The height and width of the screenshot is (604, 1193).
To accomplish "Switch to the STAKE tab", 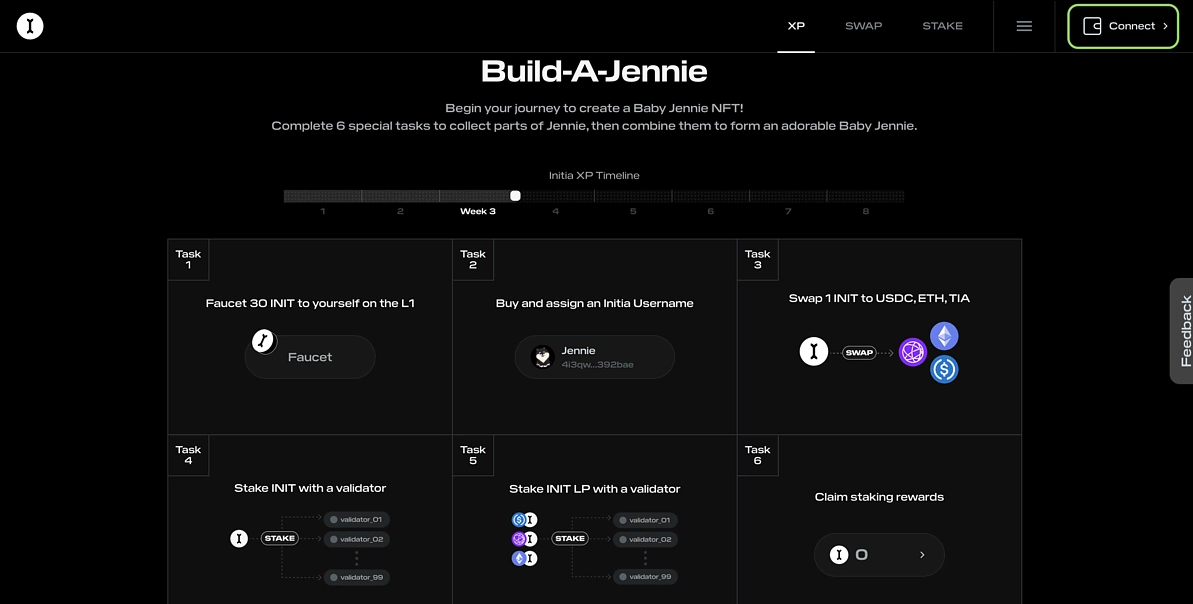I will tap(943, 26).
